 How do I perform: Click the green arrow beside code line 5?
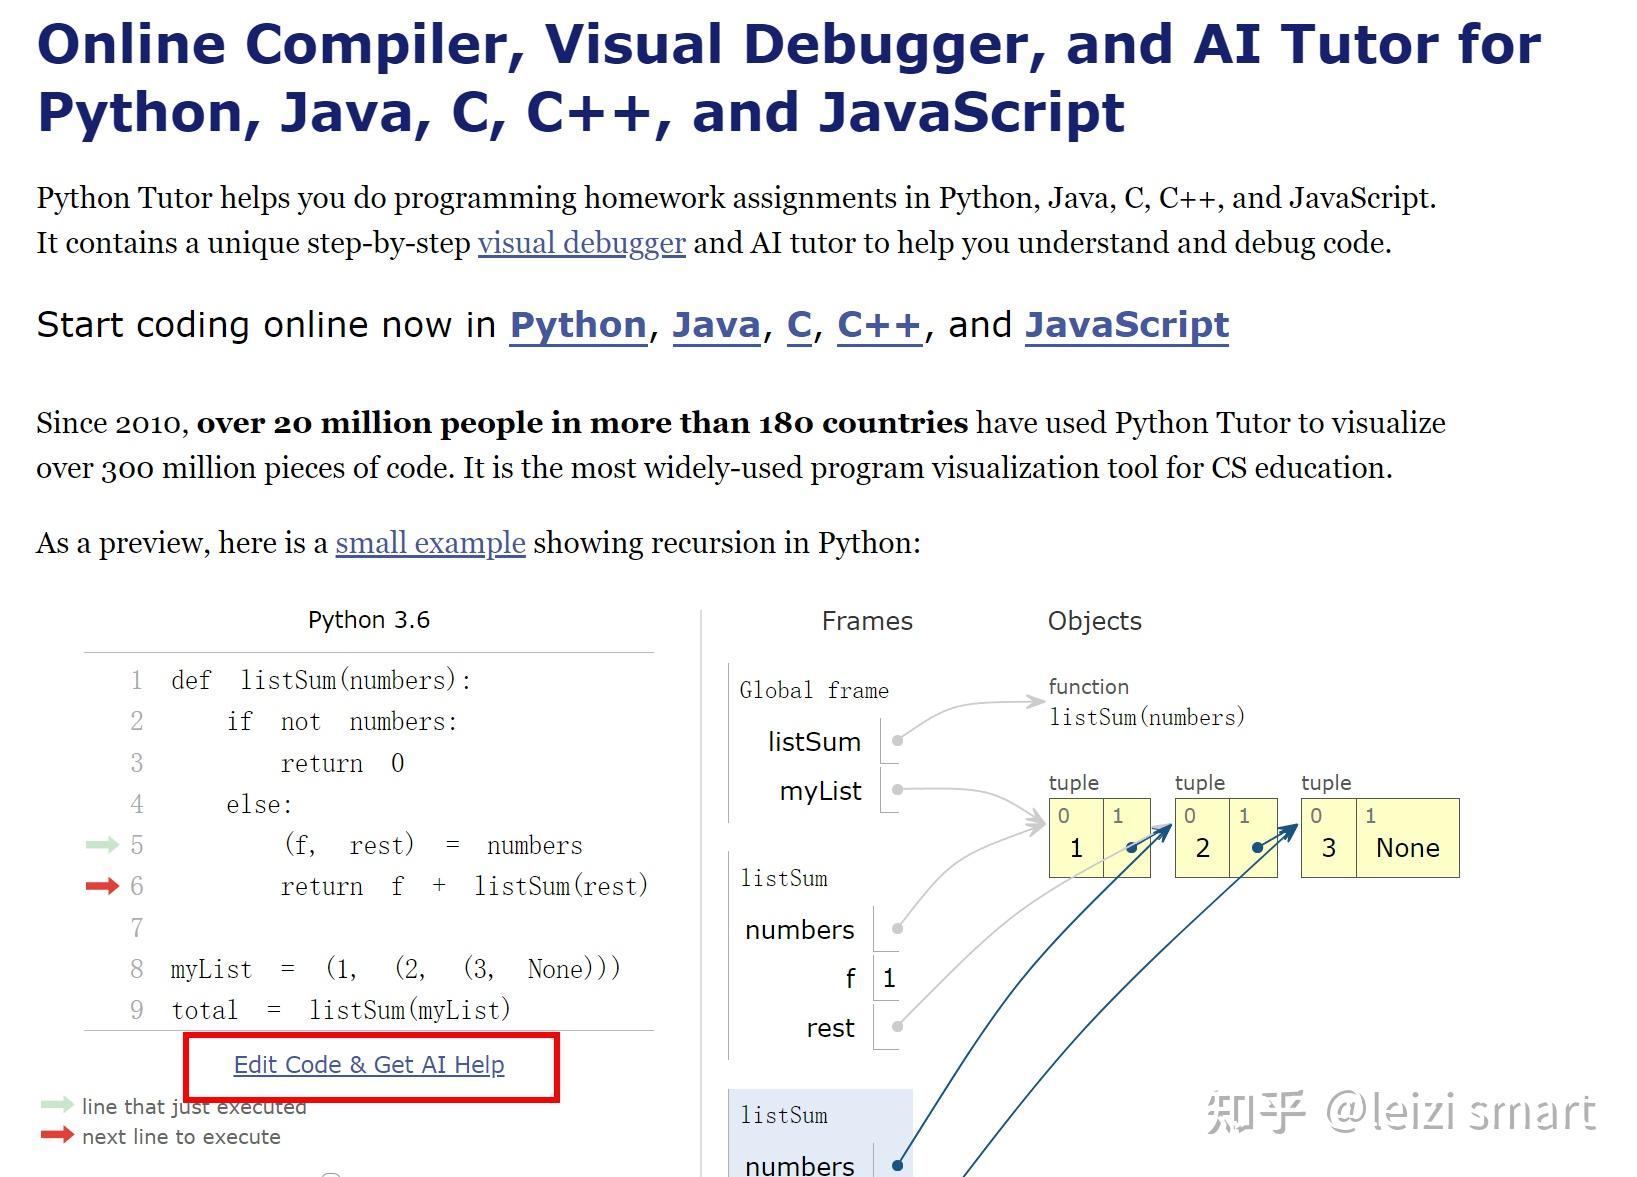(102, 845)
